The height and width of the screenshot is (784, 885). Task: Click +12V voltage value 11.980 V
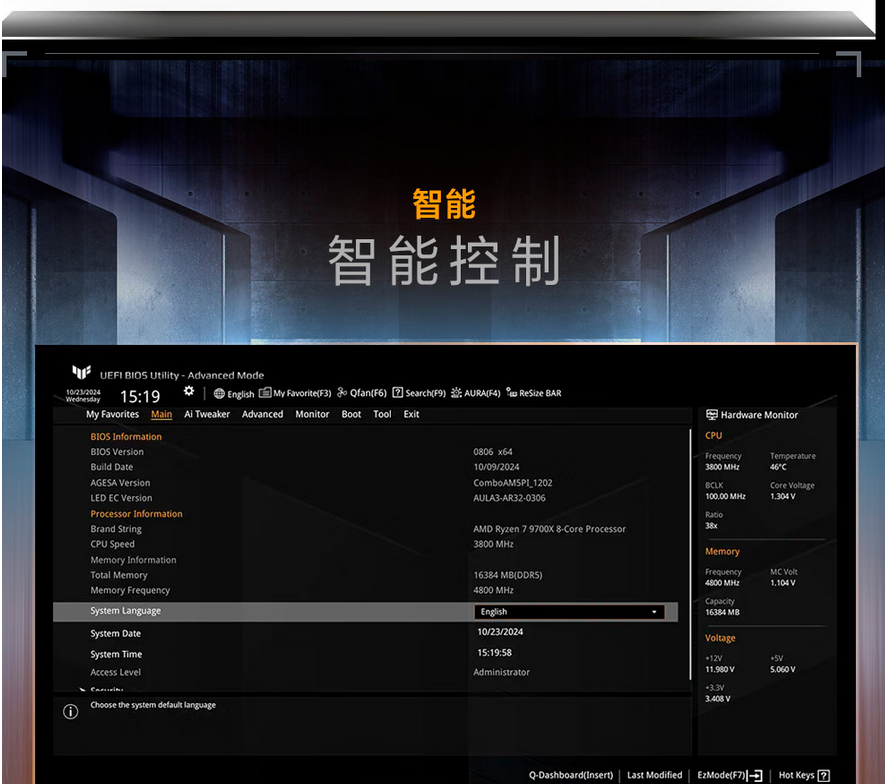pyautogui.click(x=720, y=669)
